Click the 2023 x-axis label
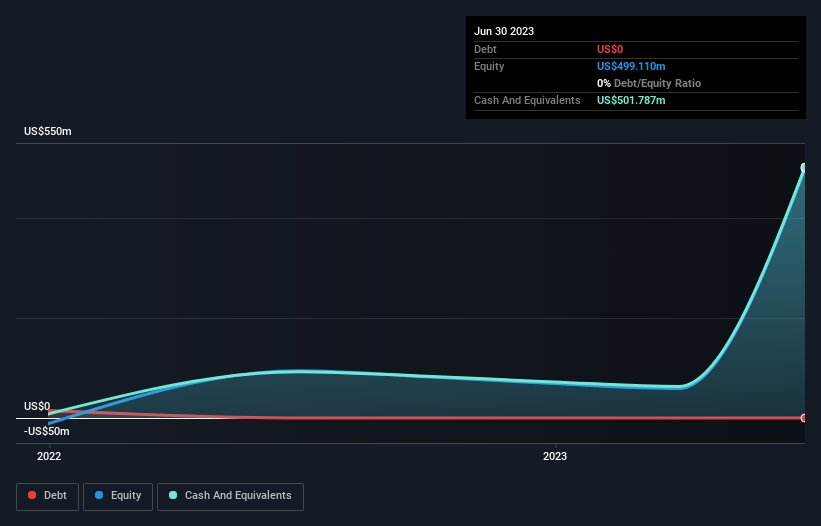This screenshot has height=526, width=821. pyautogui.click(x=555, y=456)
